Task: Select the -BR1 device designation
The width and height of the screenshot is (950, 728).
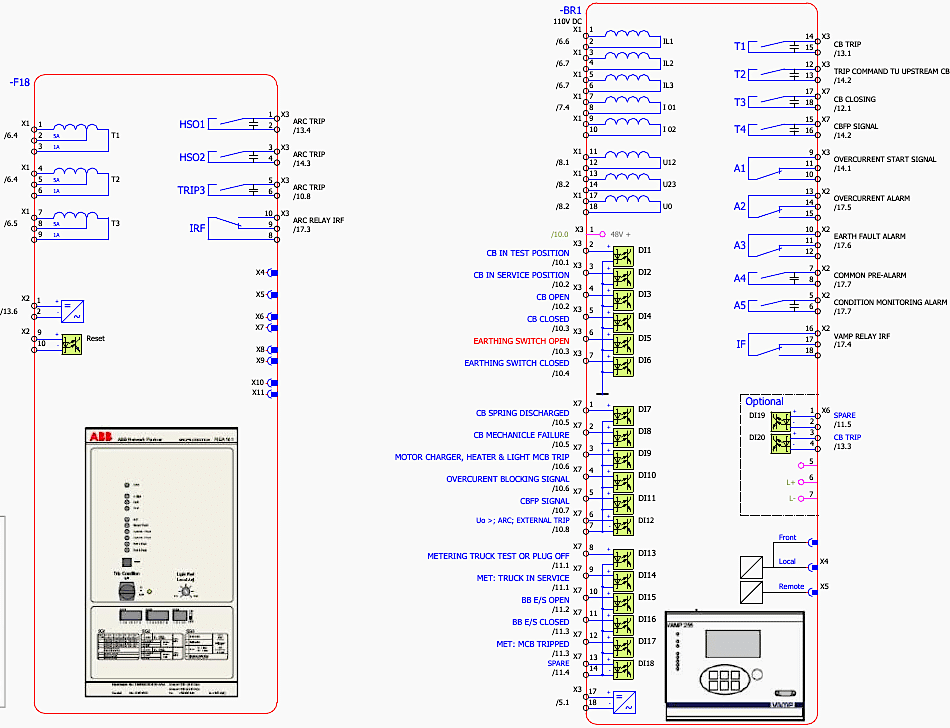Action: pyautogui.click(x=571, y=10)
